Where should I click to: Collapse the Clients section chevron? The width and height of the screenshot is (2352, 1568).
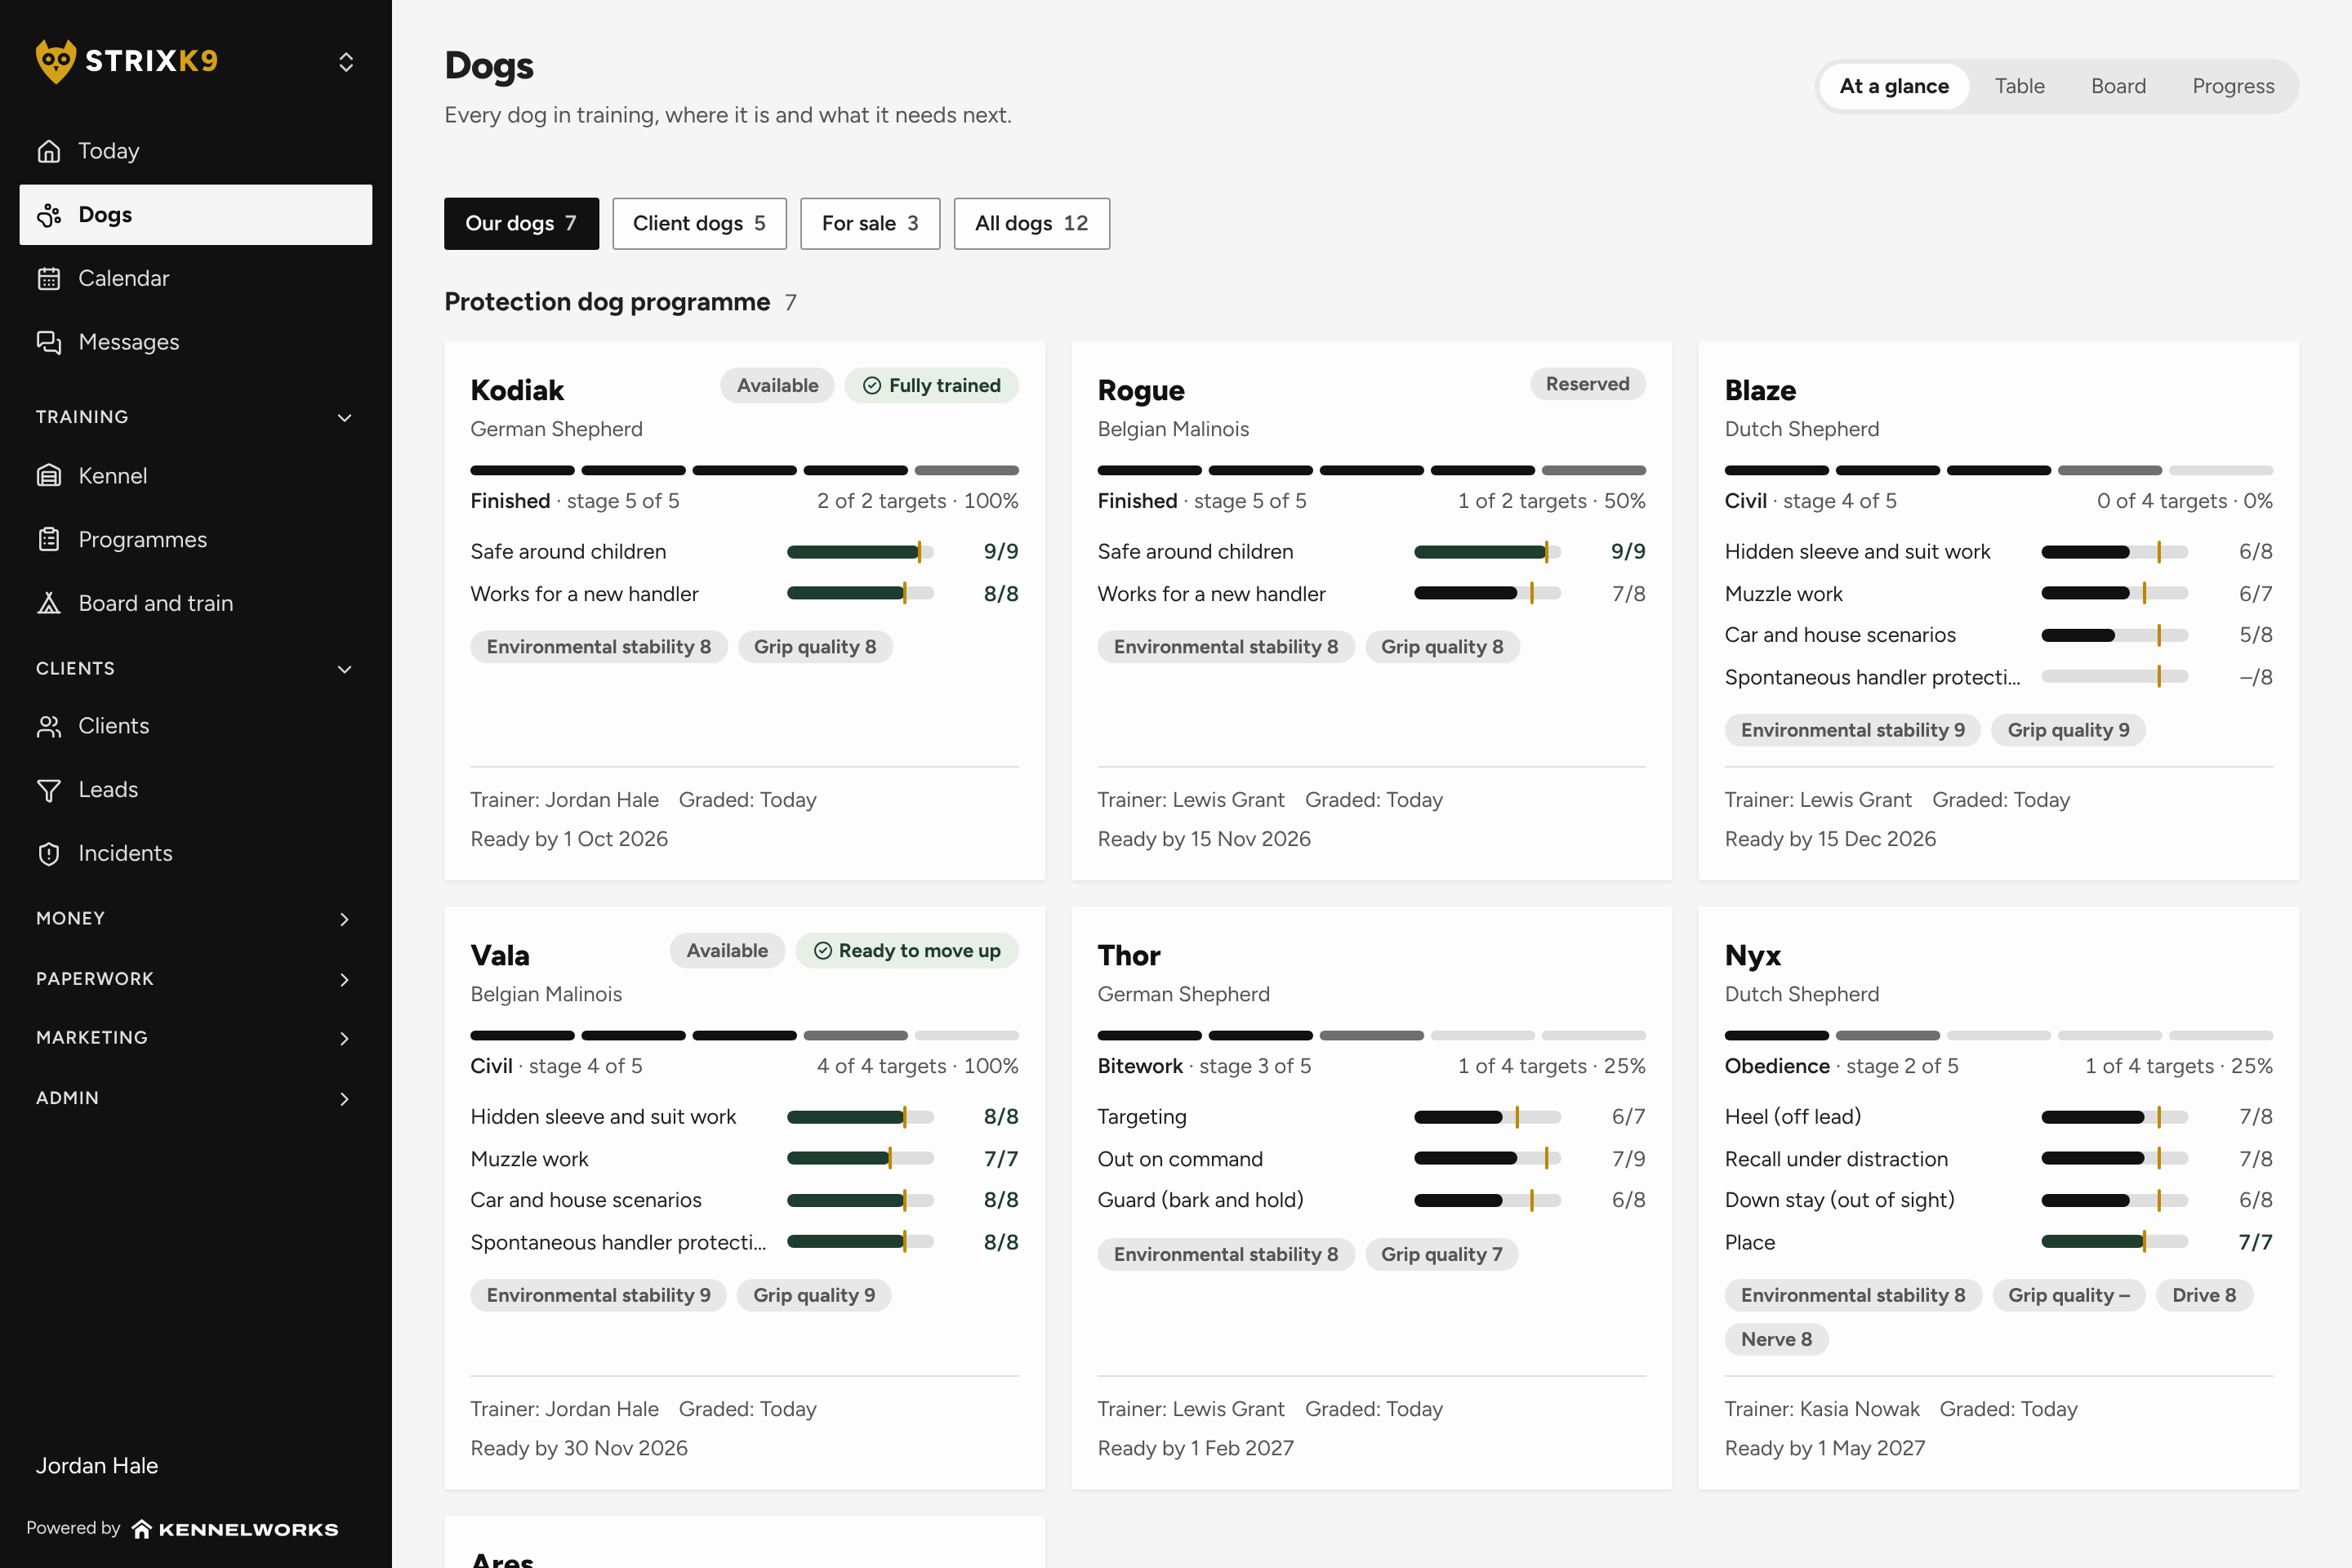point(345,669)
